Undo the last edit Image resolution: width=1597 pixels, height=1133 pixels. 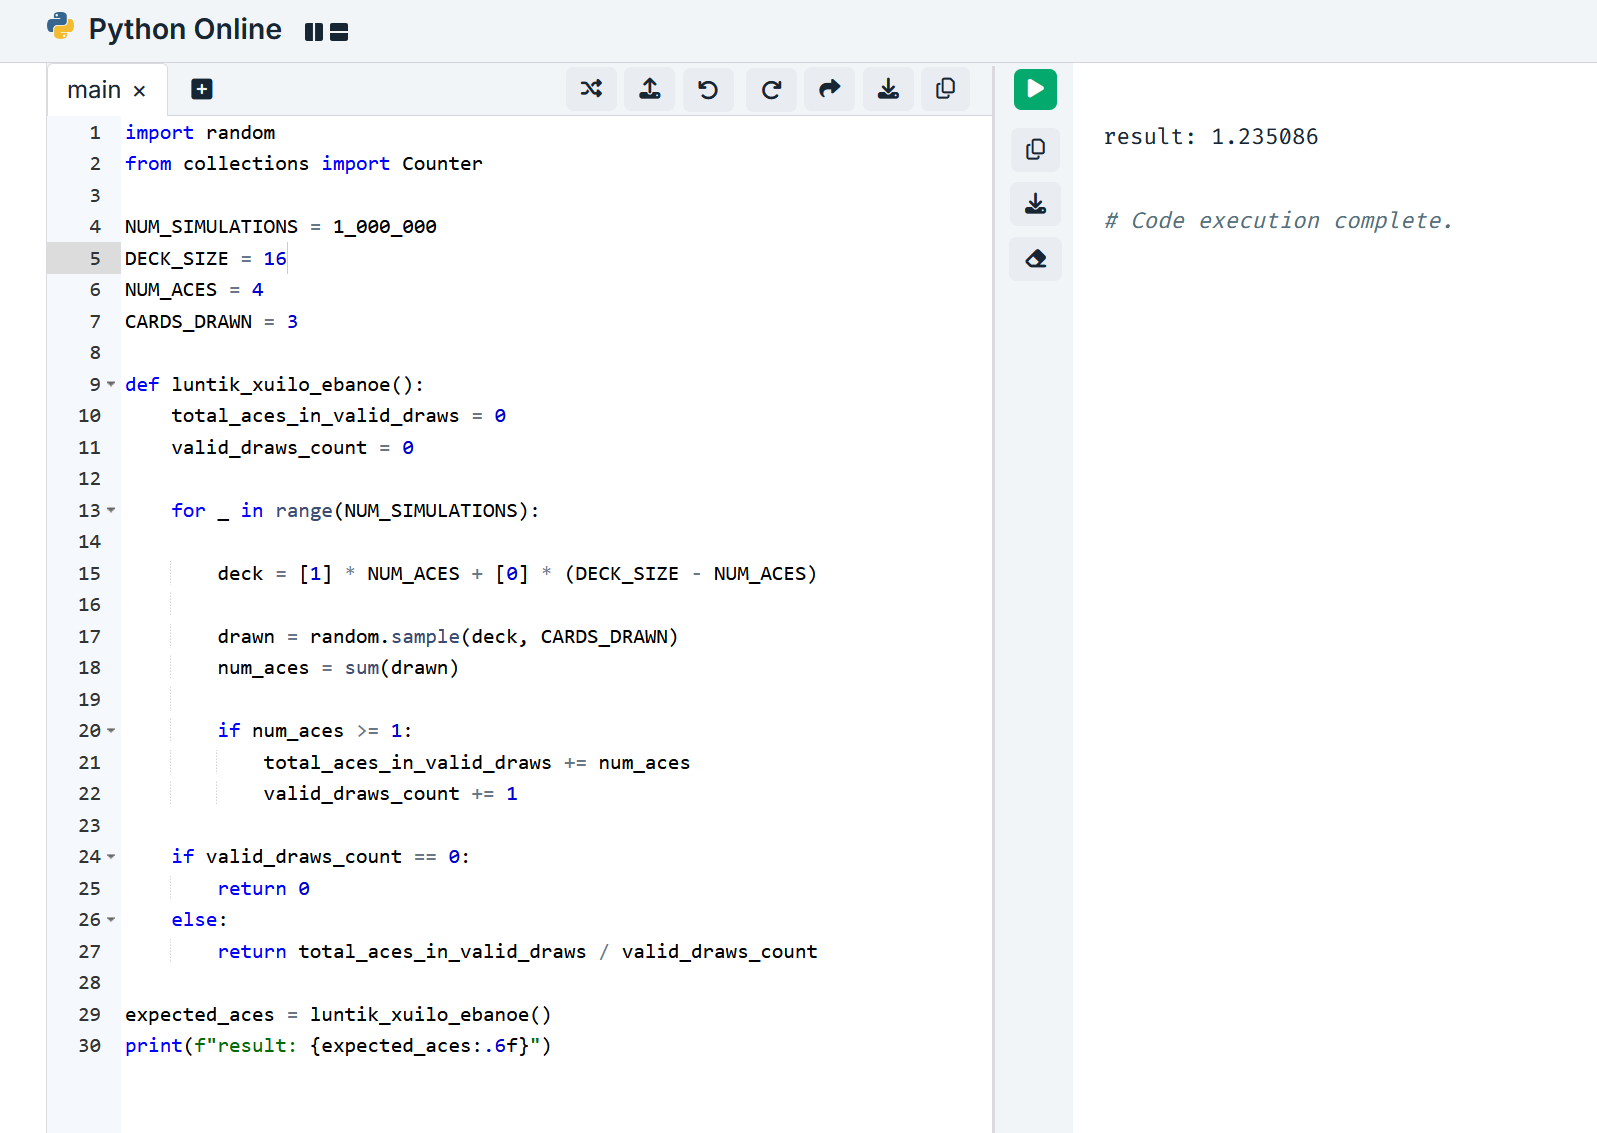(708, 90)
